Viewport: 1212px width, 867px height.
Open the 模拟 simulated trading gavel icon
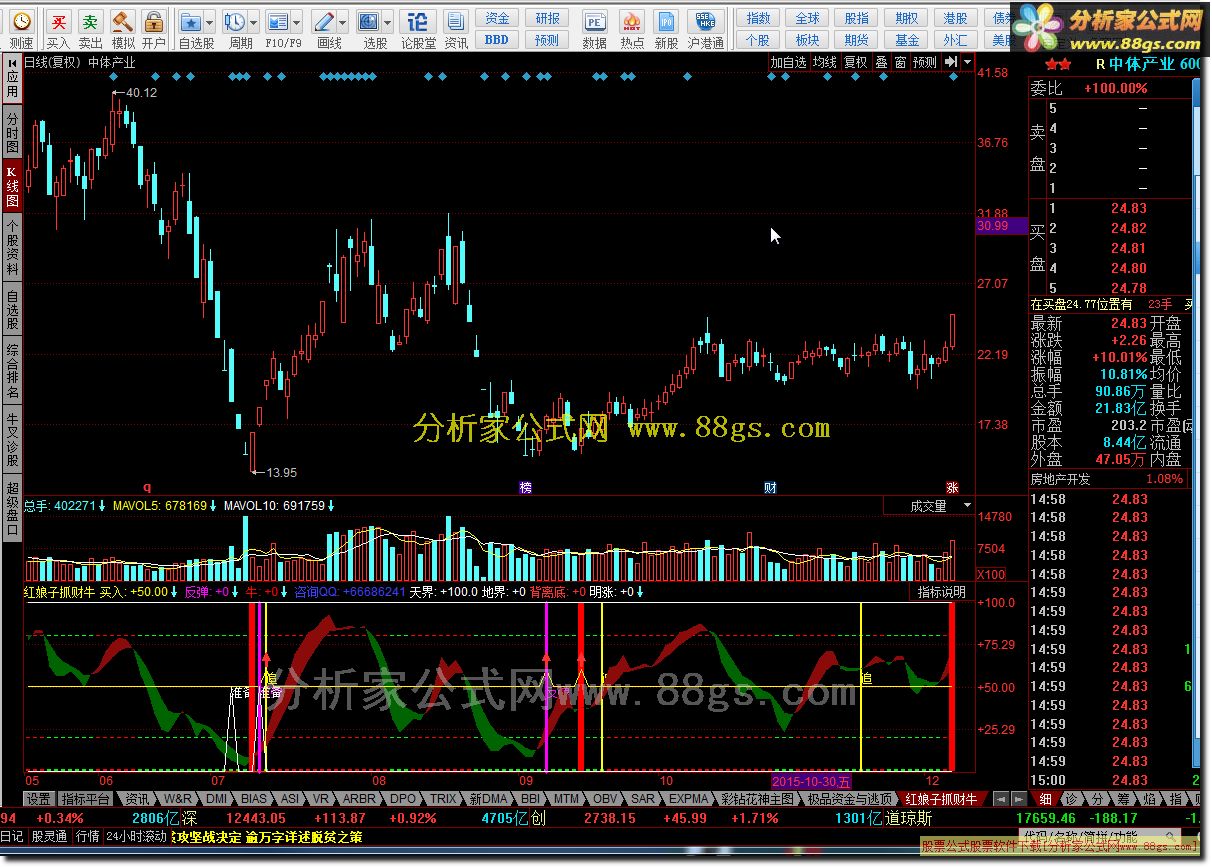(123, 20)
